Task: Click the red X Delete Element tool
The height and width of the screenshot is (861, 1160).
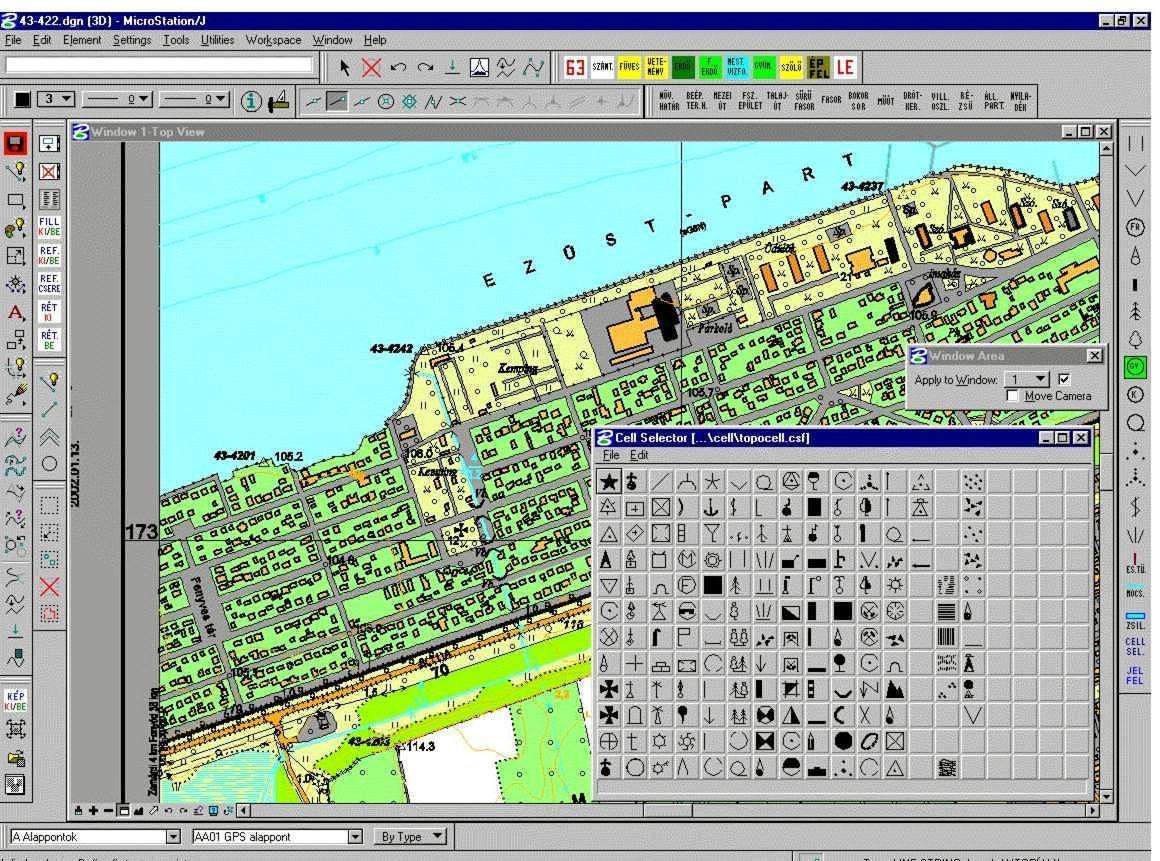Action: click(x=371, y=68)
